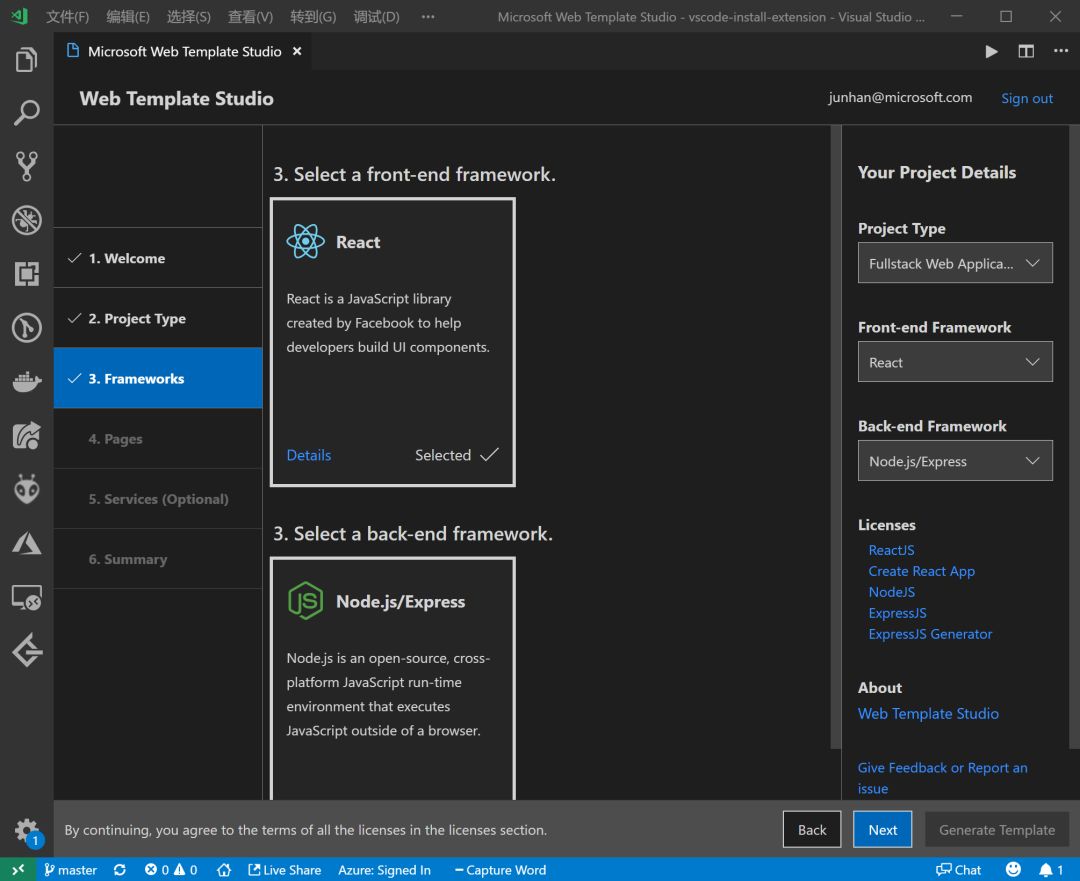Open the 转到(G) menu
The width and height of the screenshot is (1080, 881).
[x=313, y=17]
